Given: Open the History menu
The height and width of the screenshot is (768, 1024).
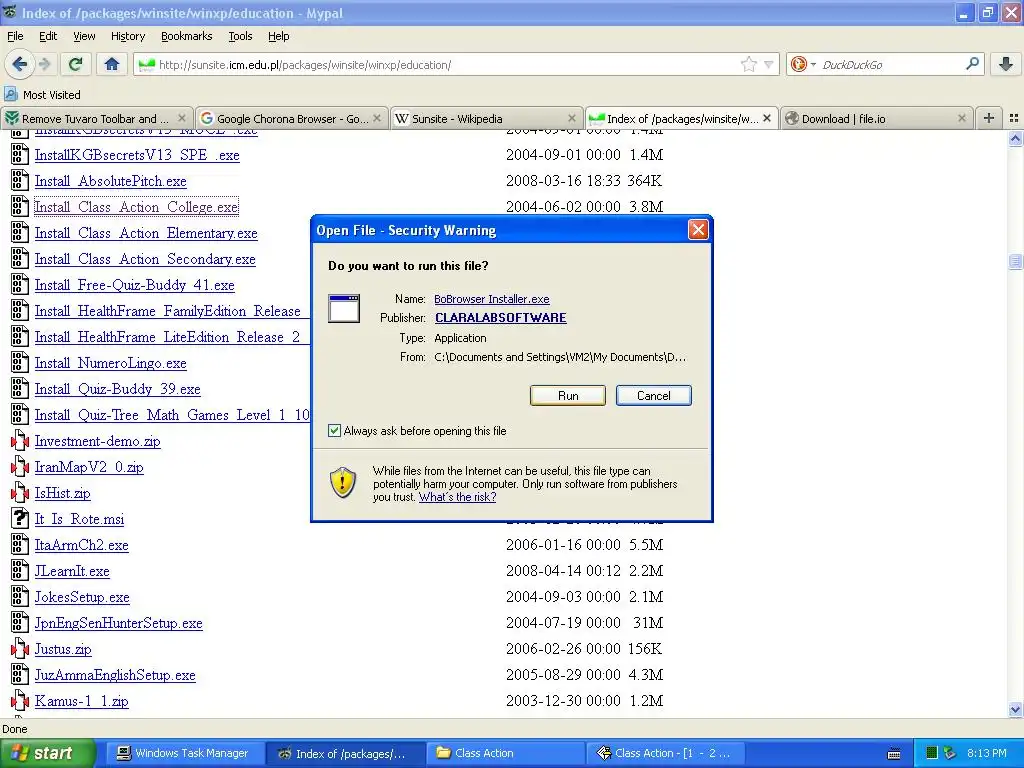Looking at the screenshot, I should 128,36.
